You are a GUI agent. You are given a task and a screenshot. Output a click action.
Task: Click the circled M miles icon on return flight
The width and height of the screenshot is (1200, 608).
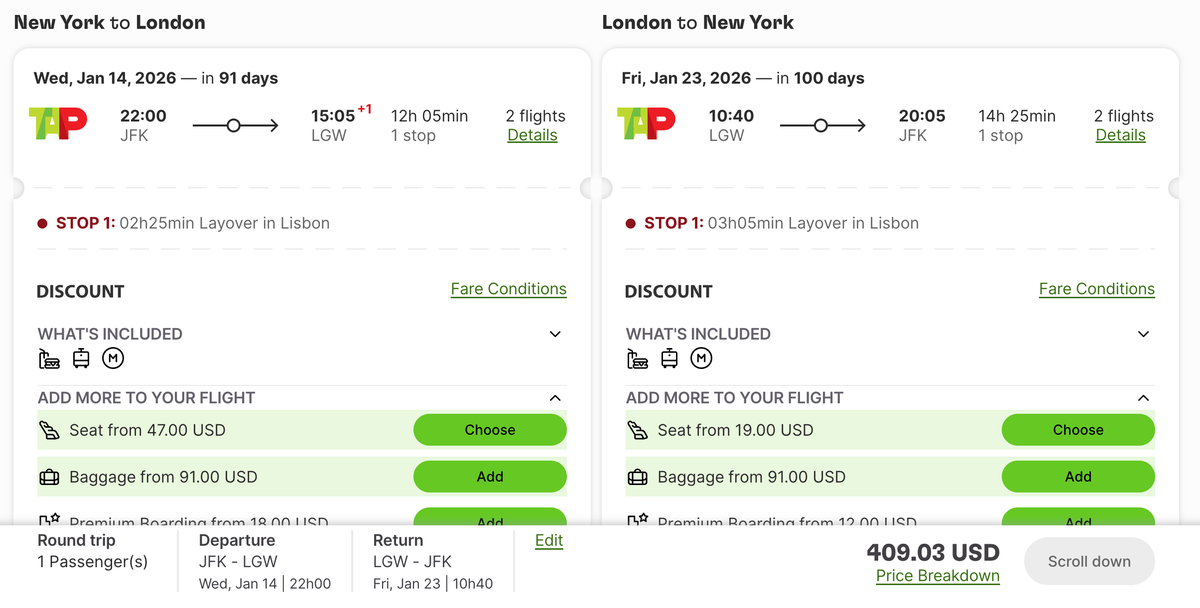click(x=701, y=358)
